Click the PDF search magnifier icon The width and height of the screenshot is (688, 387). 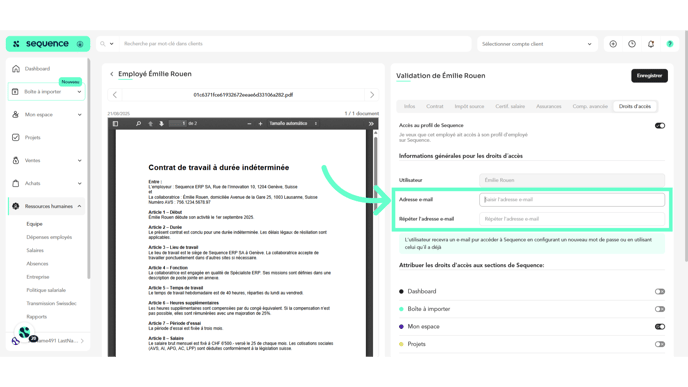[138, 124]
